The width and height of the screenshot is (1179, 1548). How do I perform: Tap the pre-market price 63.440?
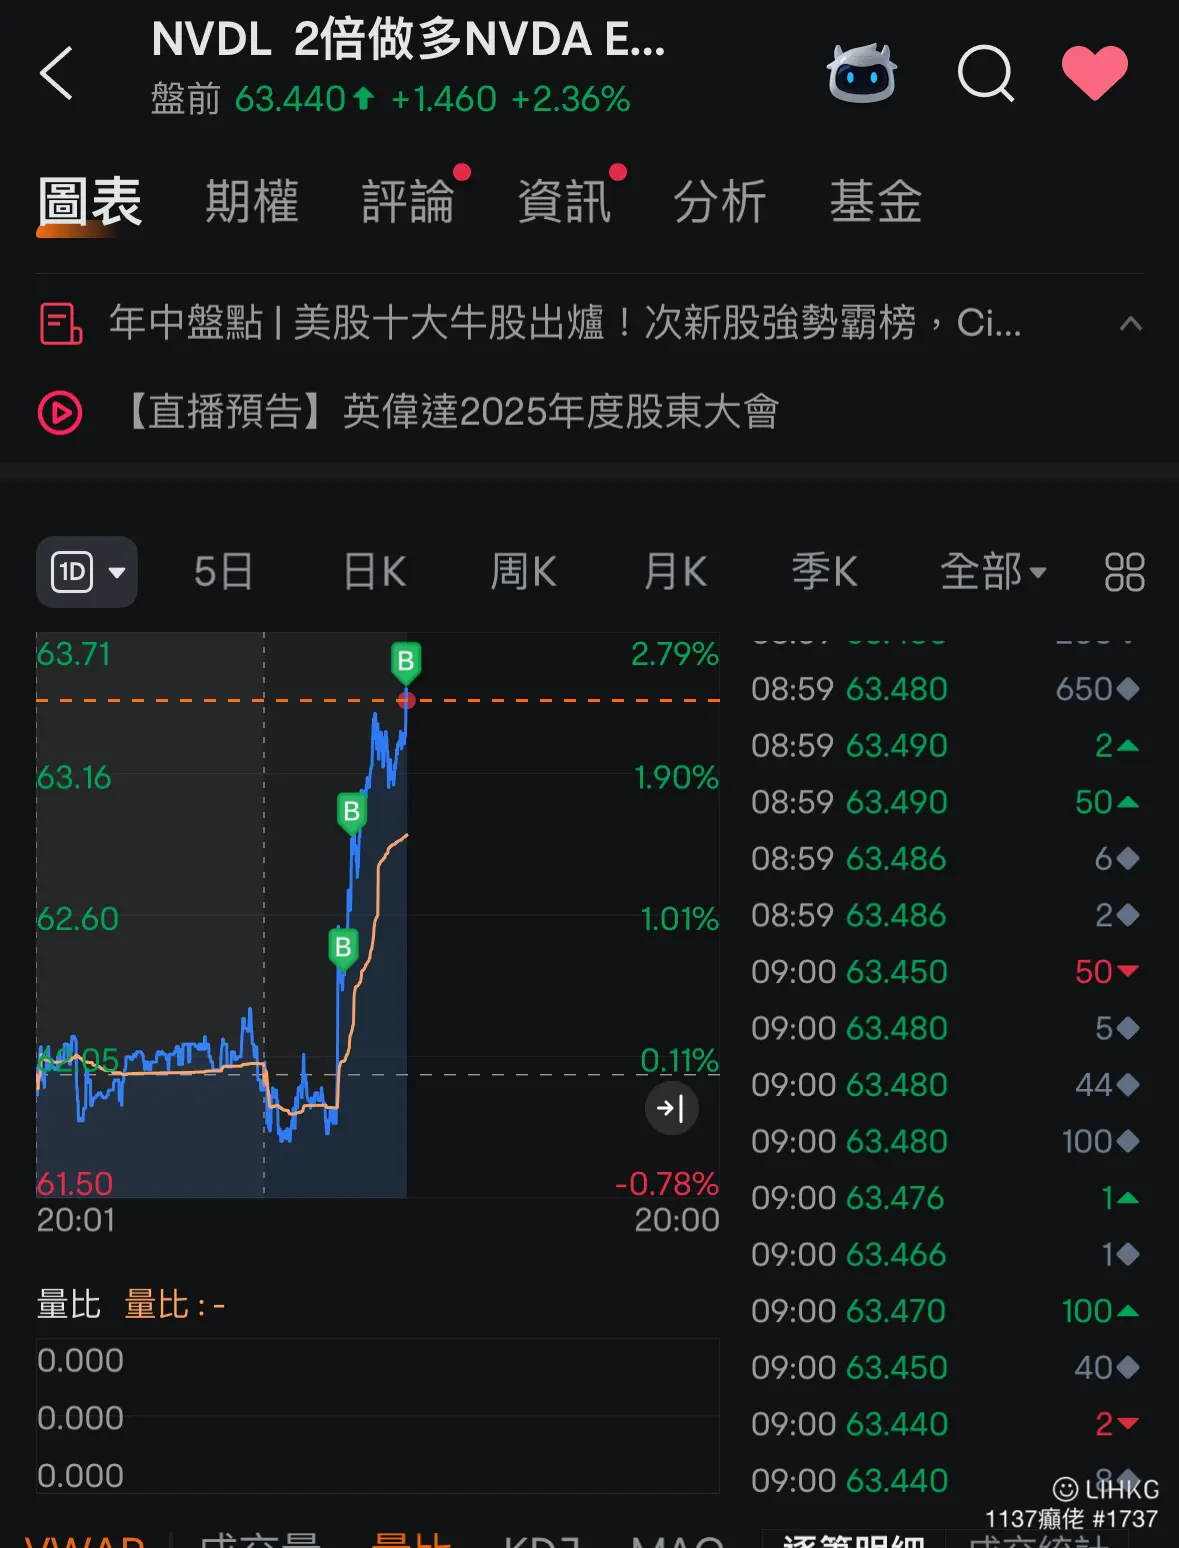click(x=290, y=99)
